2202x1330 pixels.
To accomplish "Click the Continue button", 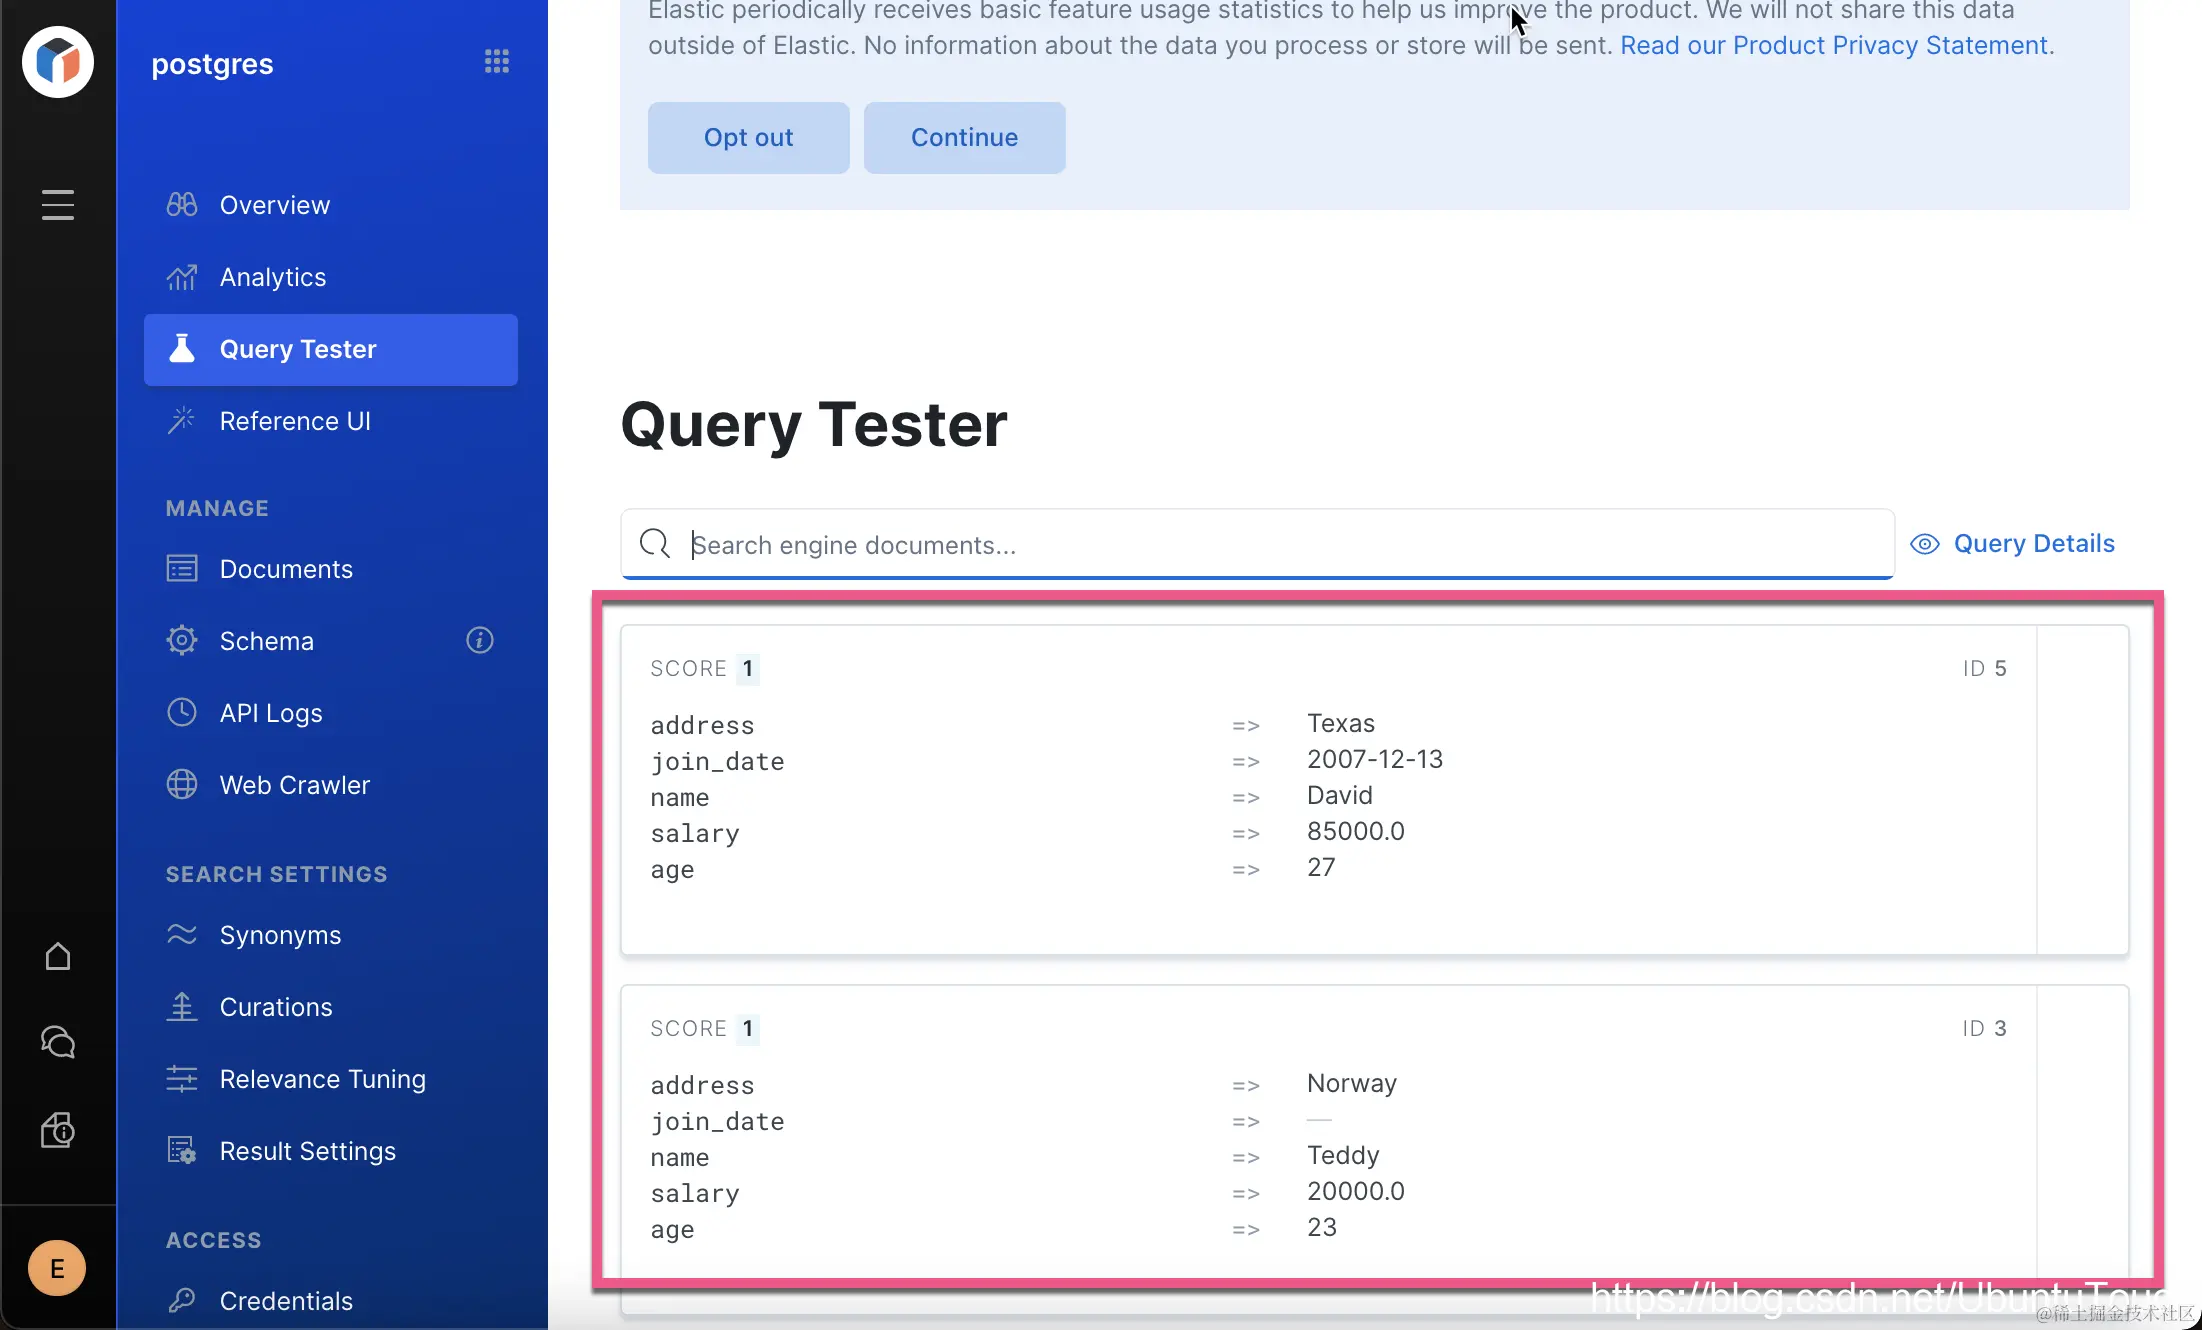I will click(964, 138).
